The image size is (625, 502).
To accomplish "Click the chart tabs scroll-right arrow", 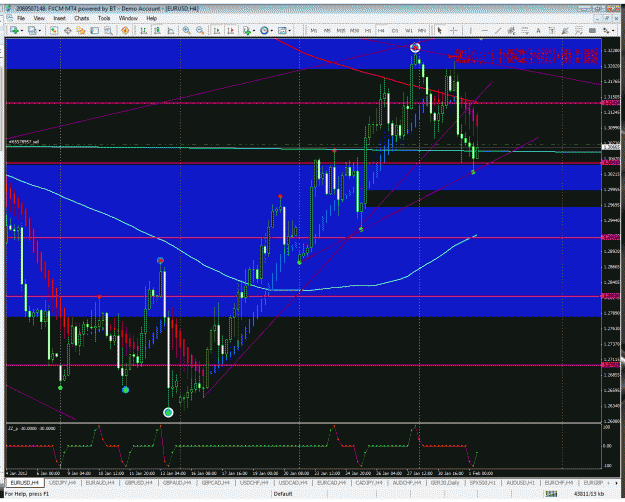I will click(617, 483).
